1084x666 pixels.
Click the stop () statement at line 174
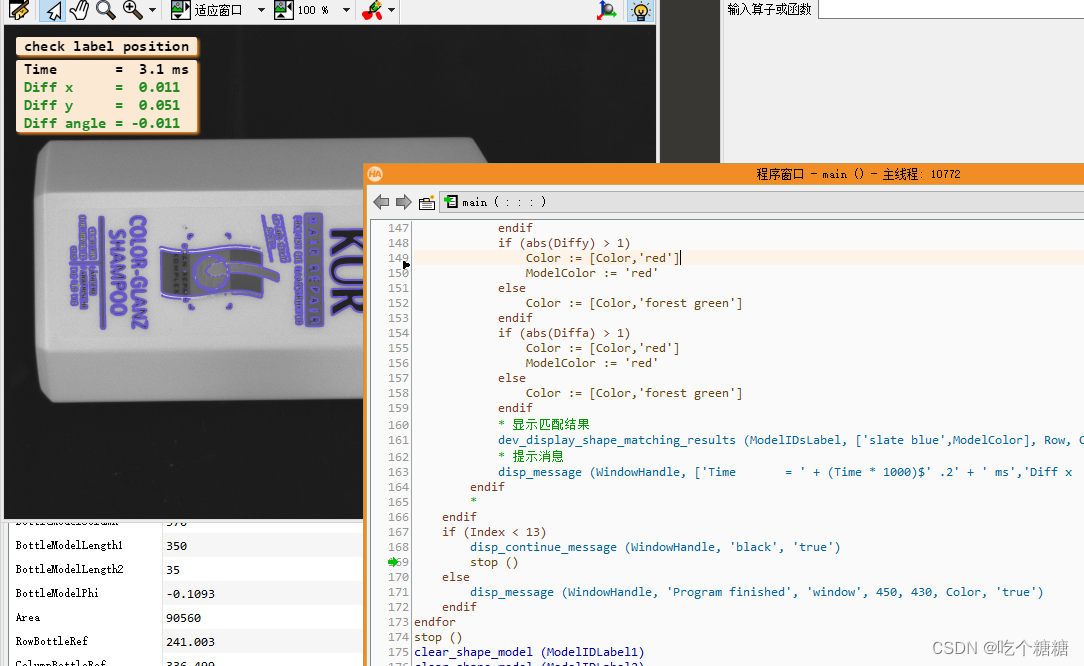[x=438, y=637]
